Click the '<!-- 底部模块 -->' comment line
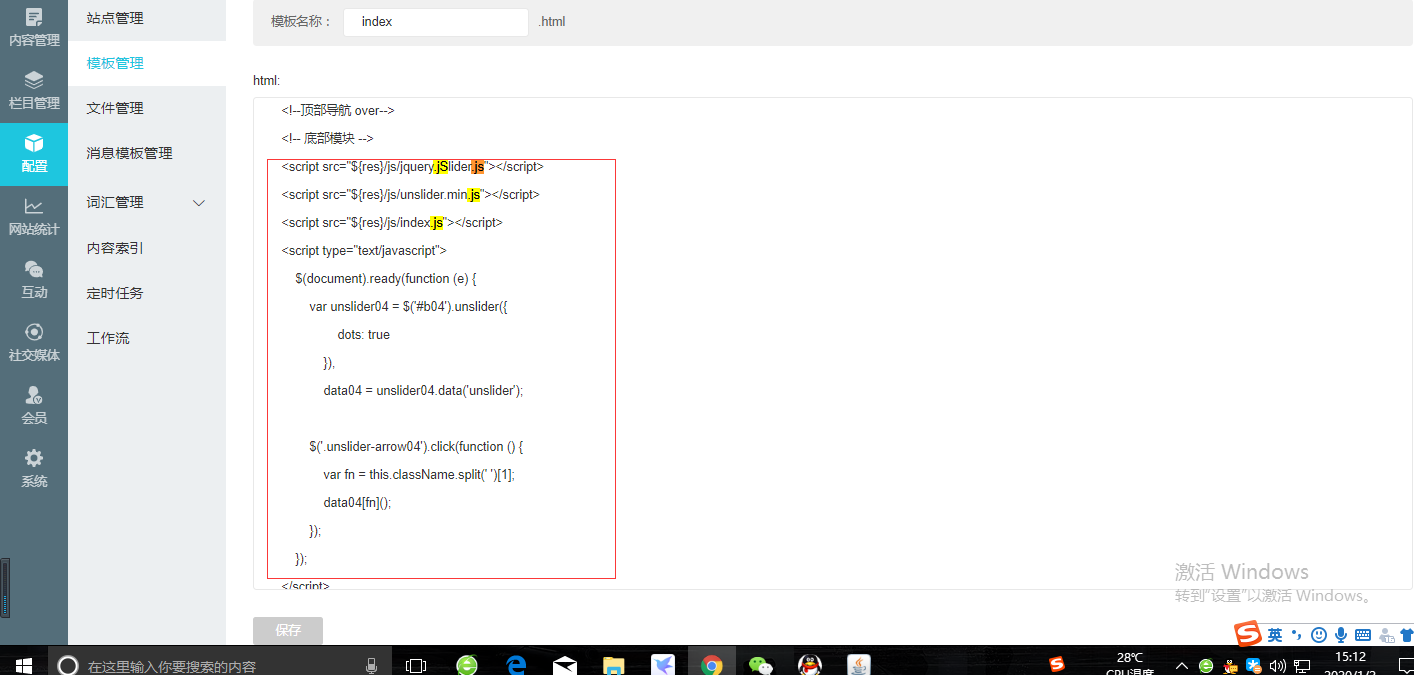Screen dimensions: 1414x675 [x=328, y=139]
